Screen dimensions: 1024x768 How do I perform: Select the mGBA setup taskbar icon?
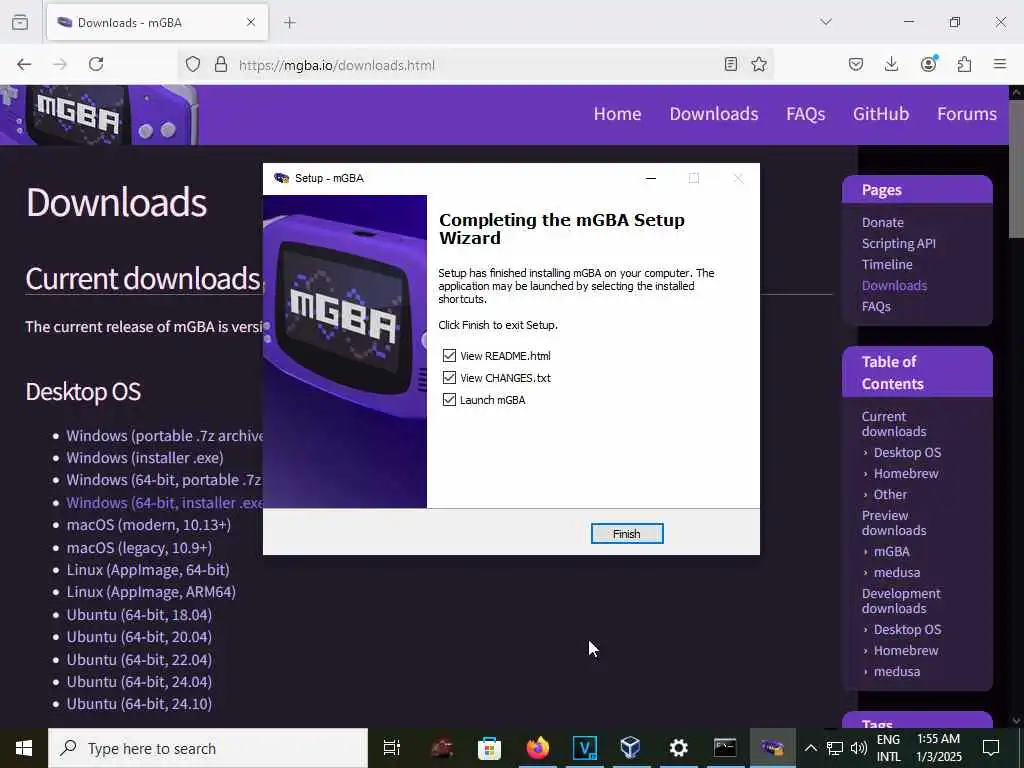tap(773, 748)
